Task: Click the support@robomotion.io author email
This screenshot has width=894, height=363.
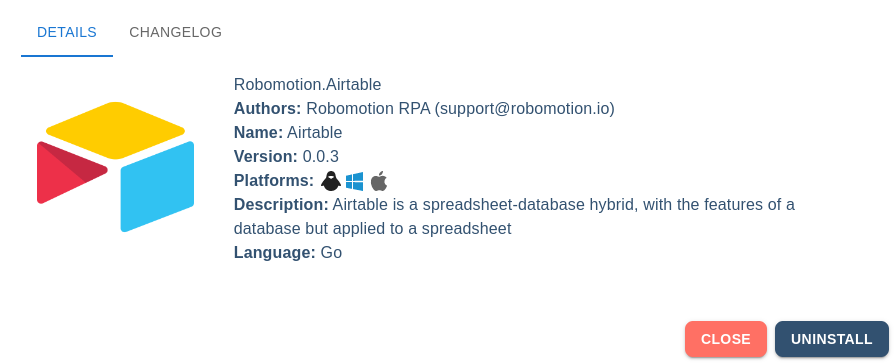Action: (525, 108)
